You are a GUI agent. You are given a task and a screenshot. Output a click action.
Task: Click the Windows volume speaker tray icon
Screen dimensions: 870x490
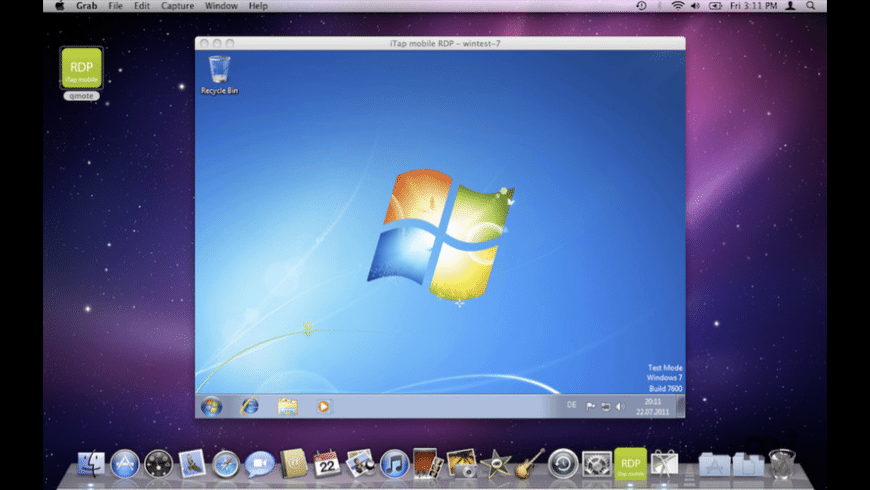pos(620,406)
